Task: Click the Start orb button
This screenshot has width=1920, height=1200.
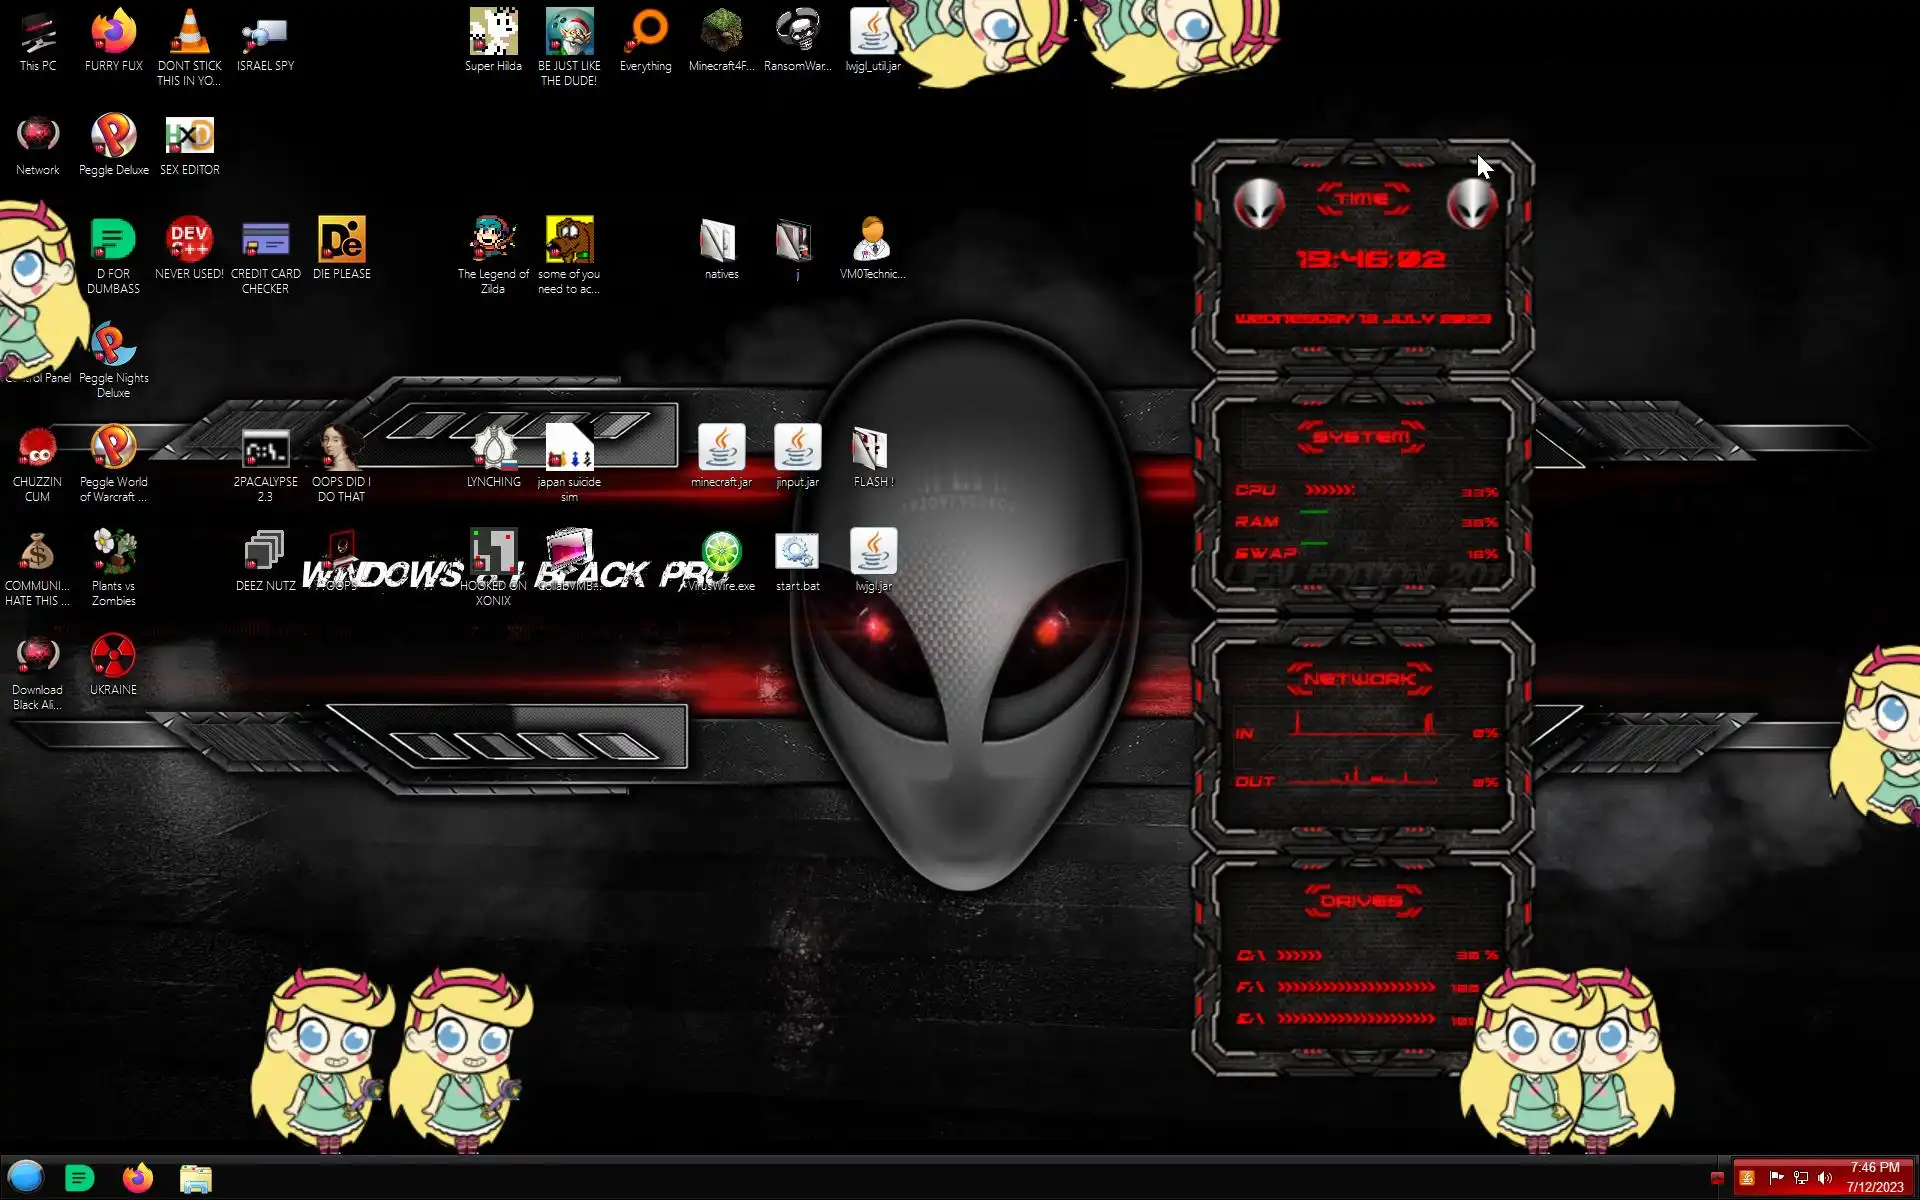Action: [26, 1177]
